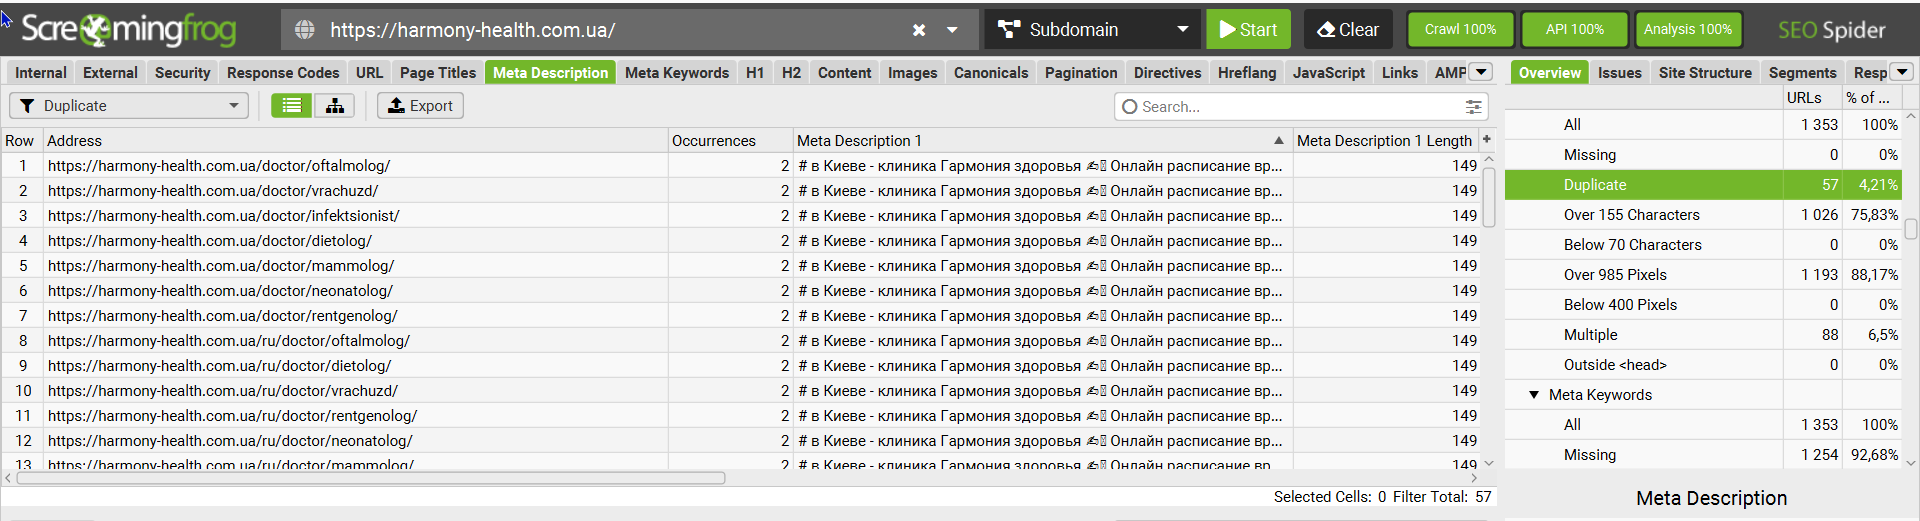Viewport: 1920px width, 521px height.
Task: Switch to tree view icon
Action: tap(334, 106)
